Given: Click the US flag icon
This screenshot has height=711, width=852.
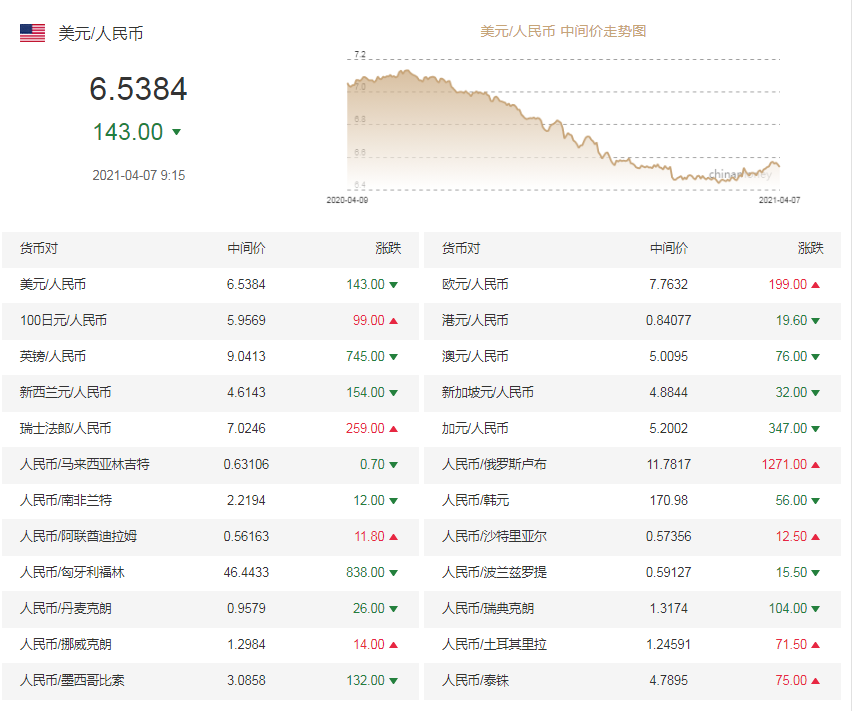Looking at the screenshot, I should click(x=32, y=33).
